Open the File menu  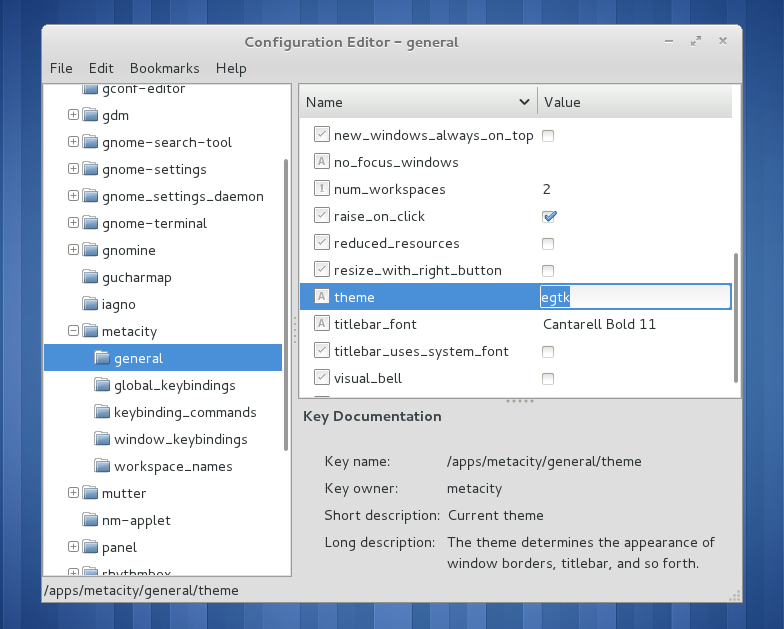click(x=61, y=68)
